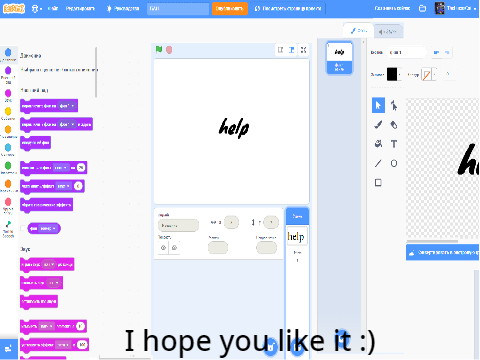Click the sprite x position field

click(x=231, y=222)
